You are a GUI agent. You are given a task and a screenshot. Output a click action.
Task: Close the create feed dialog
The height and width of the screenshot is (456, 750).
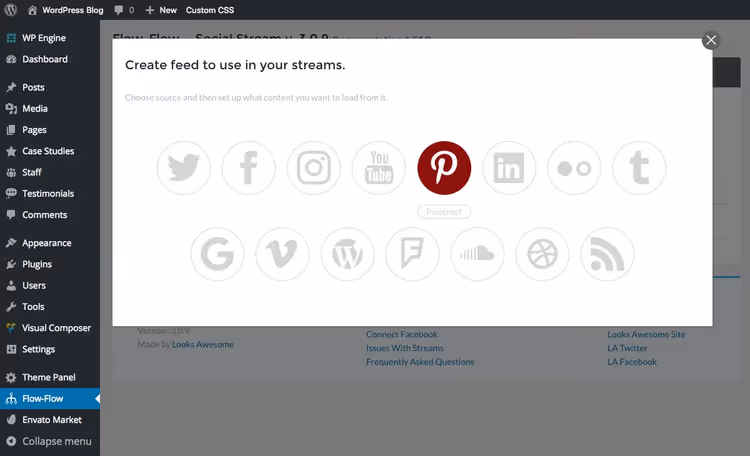coord(711,40)
